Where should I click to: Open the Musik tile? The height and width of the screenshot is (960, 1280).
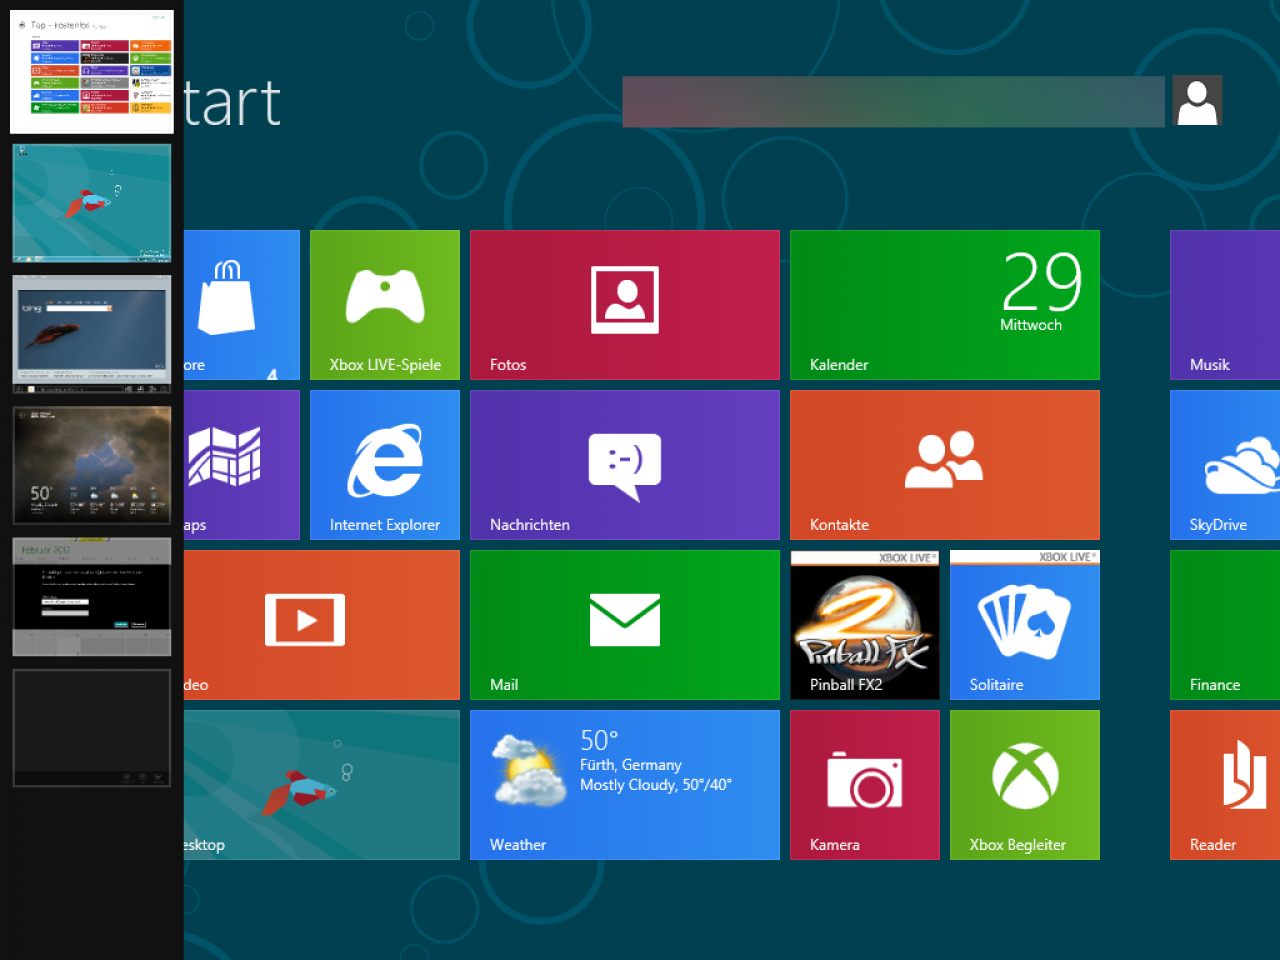1225,305
